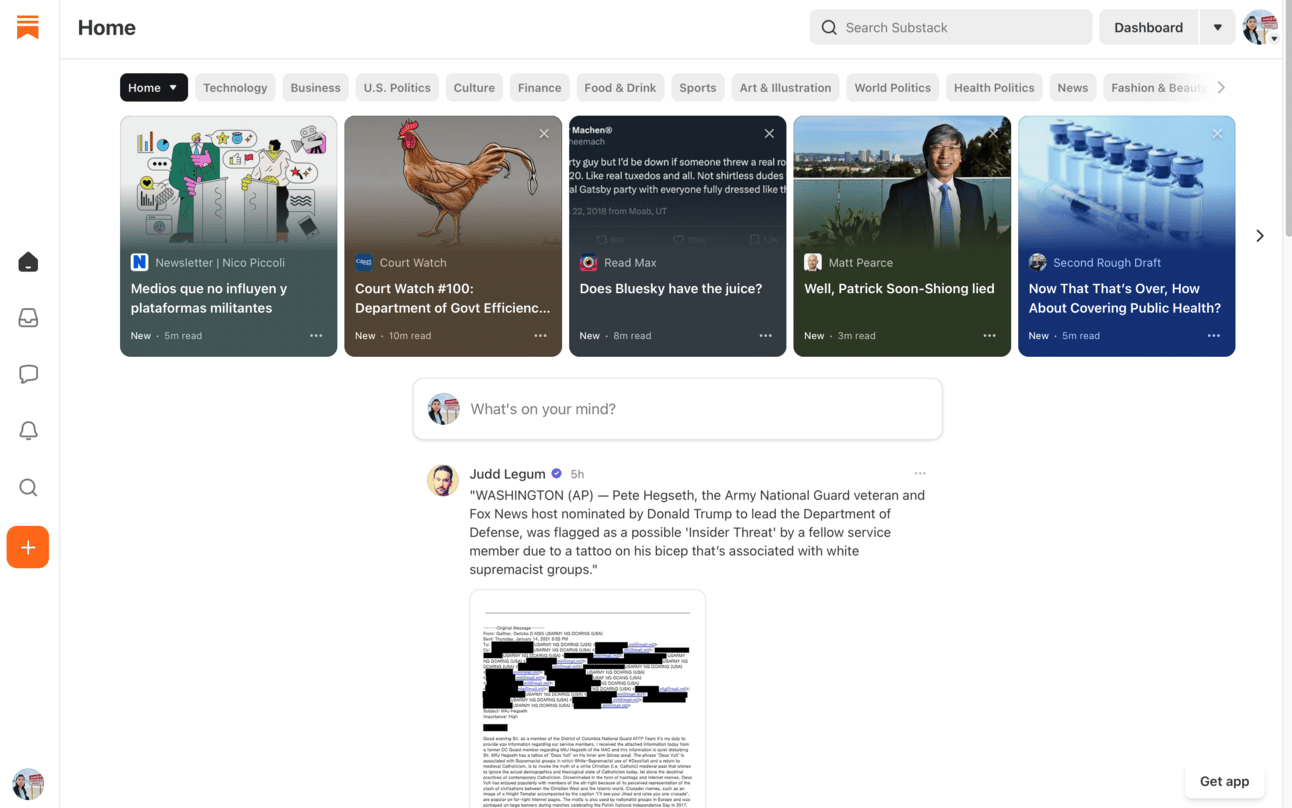Open the Home category dropdown

(x=154, y=88)
